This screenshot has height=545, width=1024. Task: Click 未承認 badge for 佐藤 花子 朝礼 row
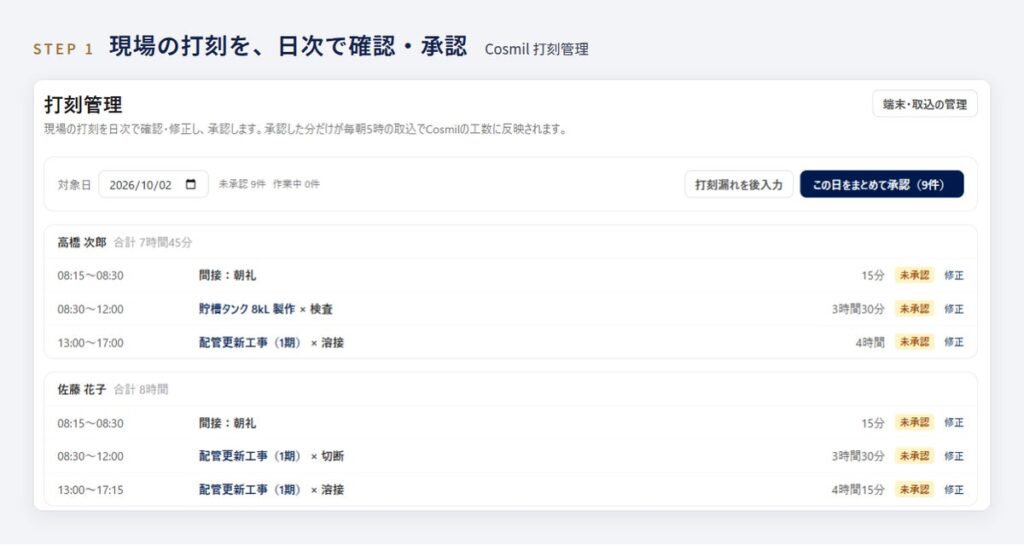tap(914, 423)
